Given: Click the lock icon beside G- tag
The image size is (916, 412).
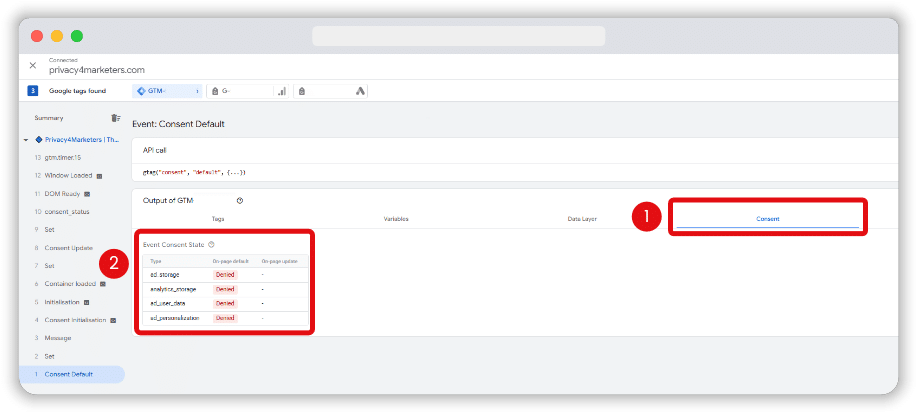Looking at the screenshot, I should click(215, 91).
